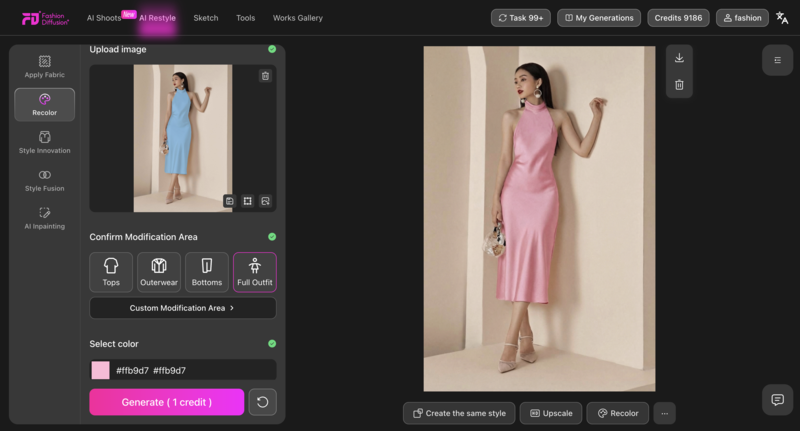Delete the generated result image

679,85
